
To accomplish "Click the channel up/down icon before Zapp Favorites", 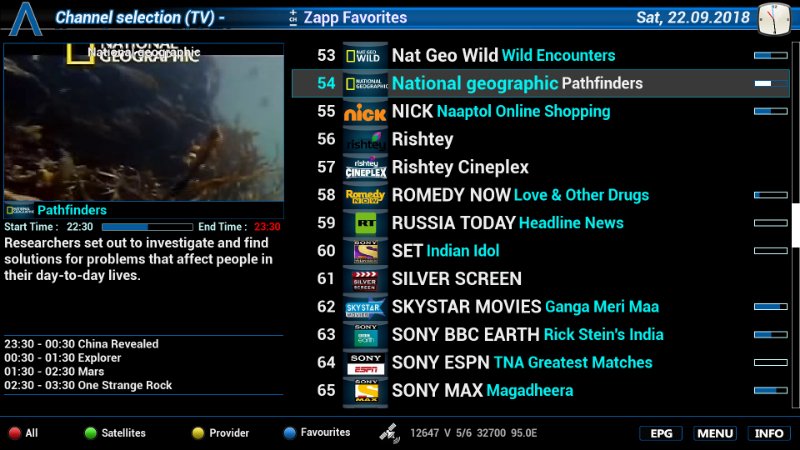I will coord(293,18).
